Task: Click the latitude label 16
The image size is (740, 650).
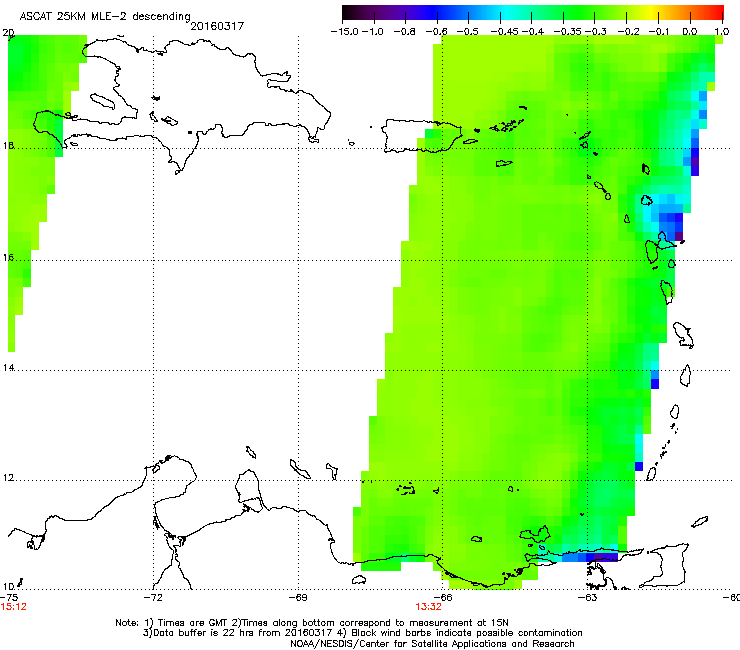Action: [x=8, y=258]
